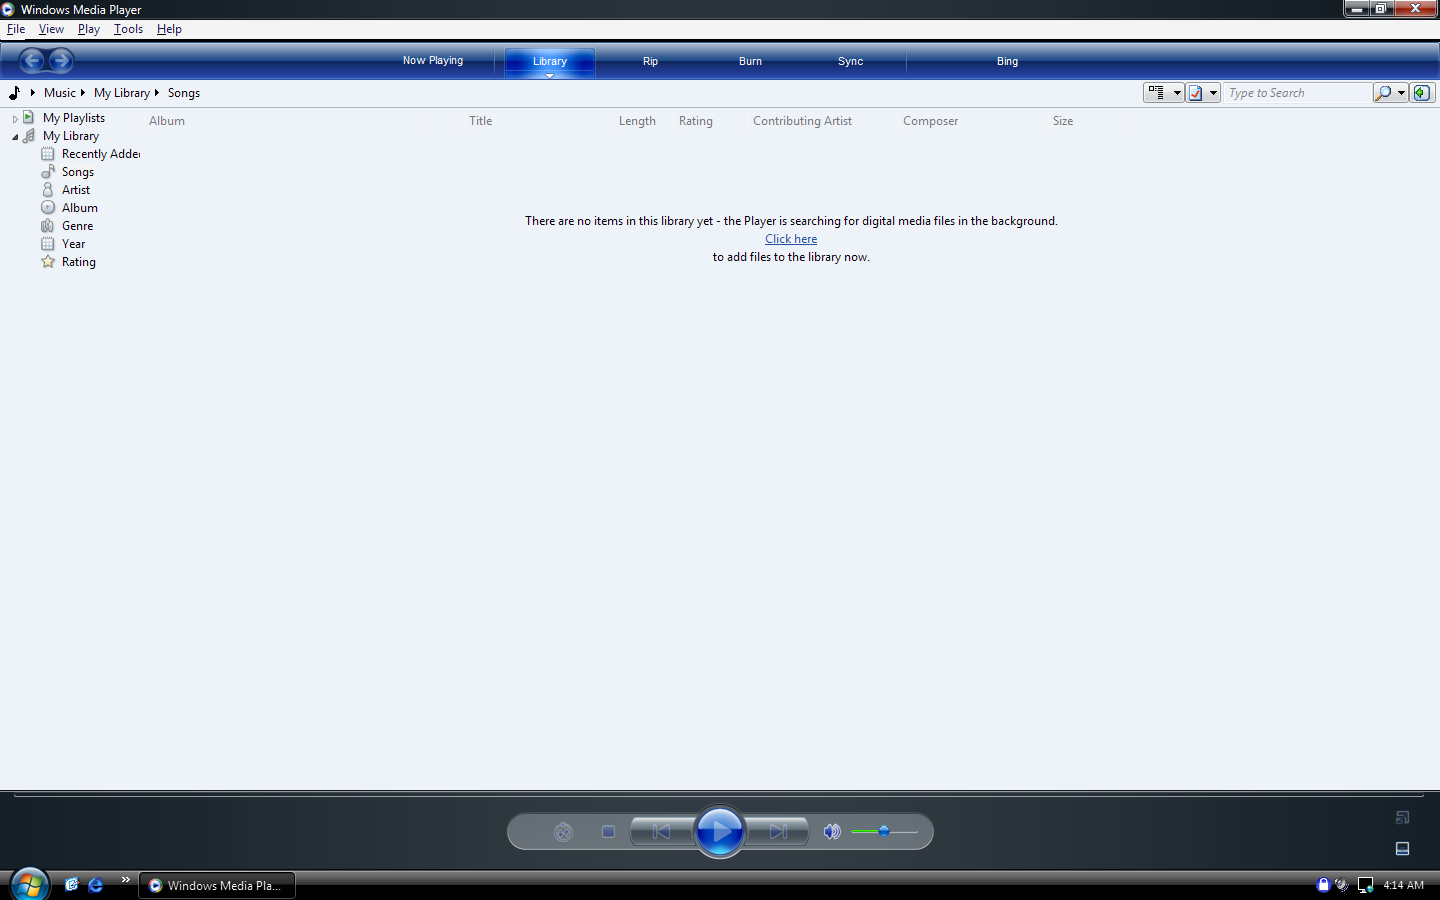Click the Genre icon
Image resolution: width=1440 pixels, height=900 pixels.
pyautogui.click(x=48, y=226)
